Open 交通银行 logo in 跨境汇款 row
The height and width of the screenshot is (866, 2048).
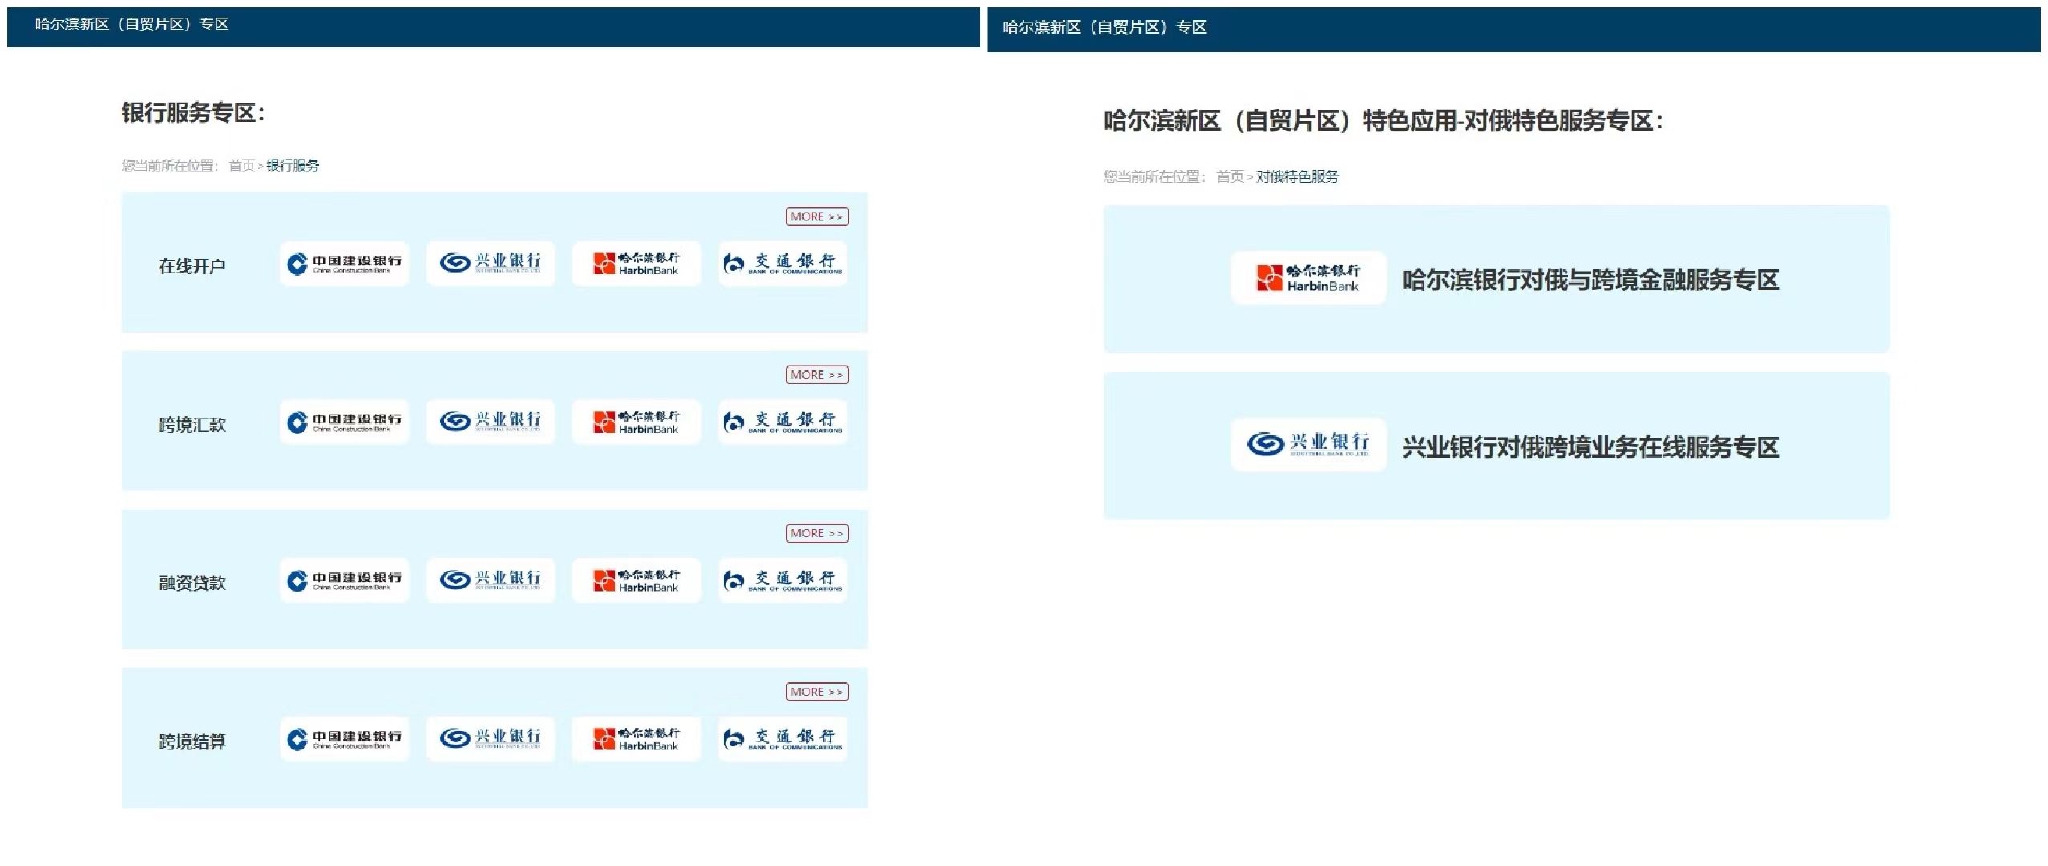coord(783,422)
